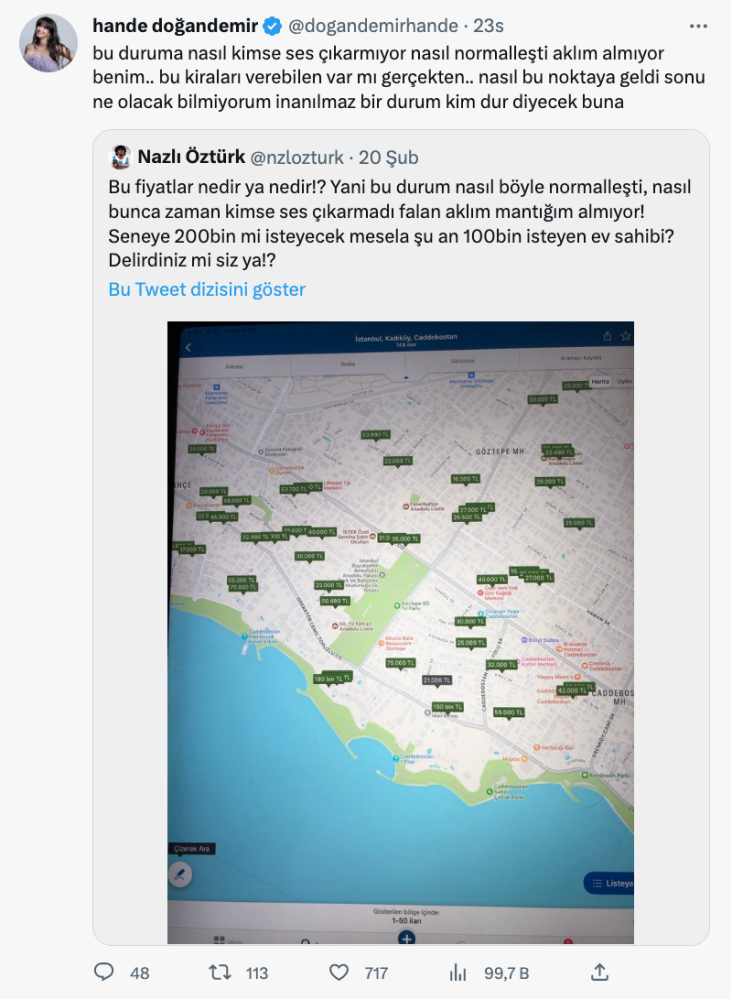Open the three-dot more options menu

(698, 26)
